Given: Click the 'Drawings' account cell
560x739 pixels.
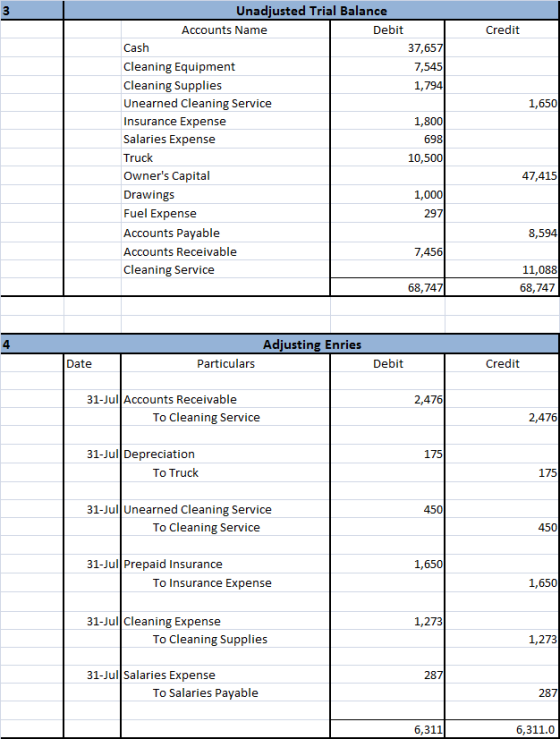Looking at the screenshot, I should [x=225, y=195].
